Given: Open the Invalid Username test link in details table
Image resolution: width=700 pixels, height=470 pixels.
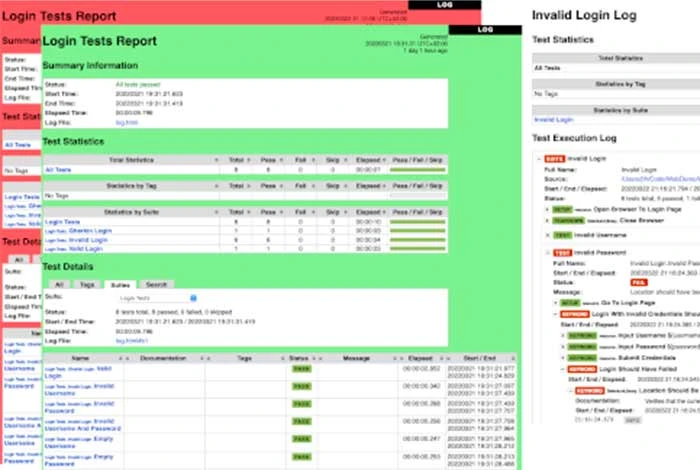Looking at the screenshot, I should point(79,390).
